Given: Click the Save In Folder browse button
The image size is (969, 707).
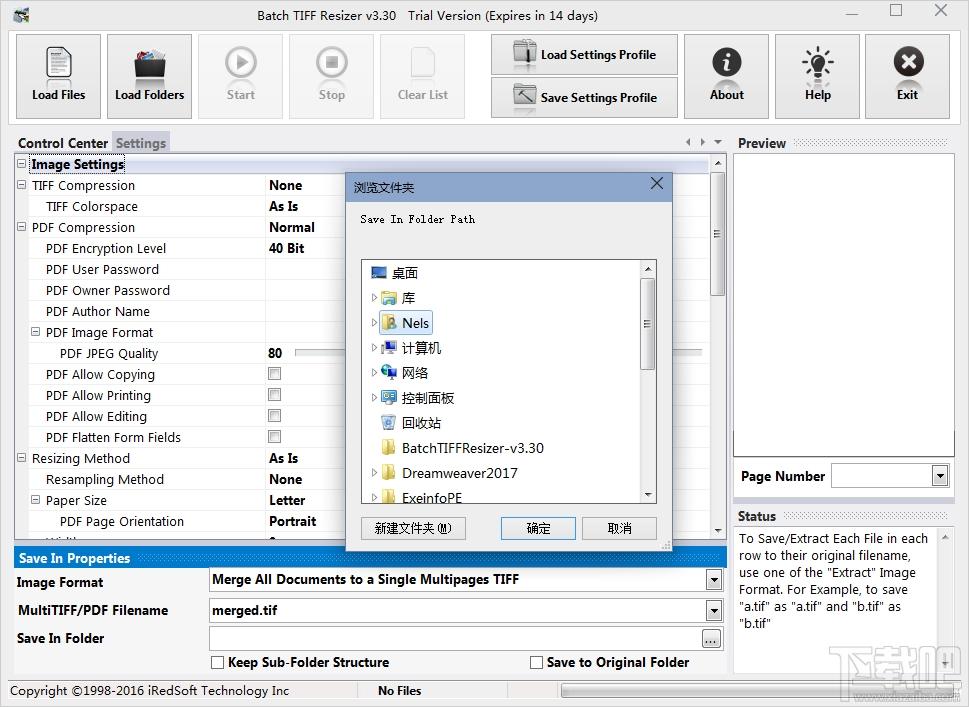Looking at the screenshot, I should (x=711, y=639).
